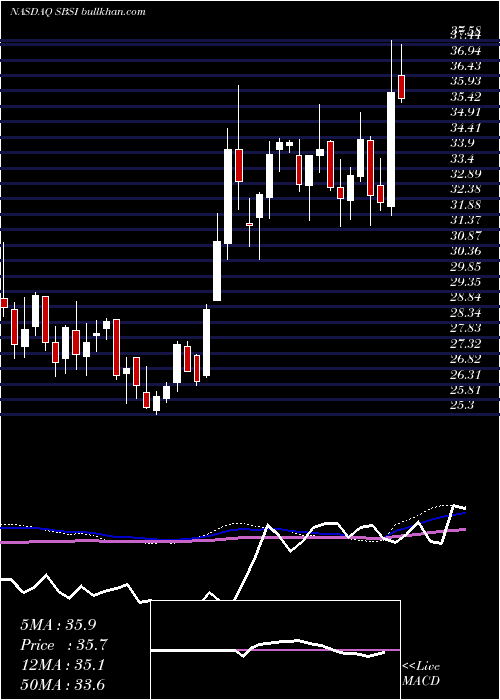Image resolution: width=500 pixels, height=700 pixels.
Task: Click the 5MA : 35.9 value
Action: (58, 625)
